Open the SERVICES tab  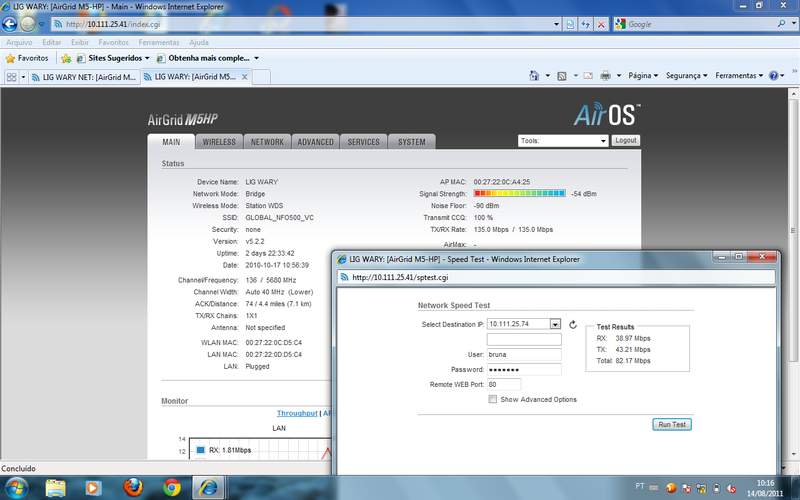[364, 142]
